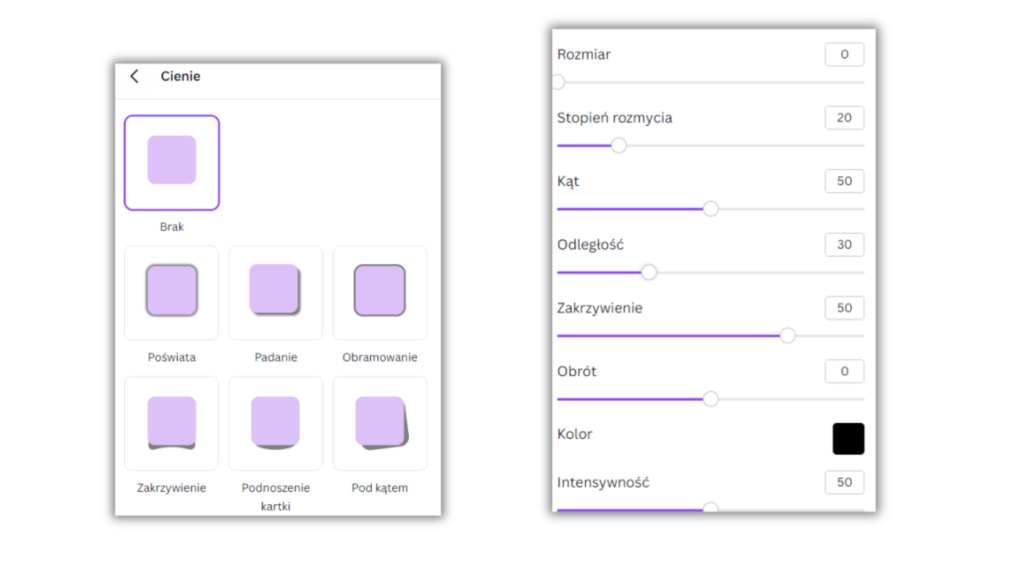Choose the Pod kątem shadow preset
1024x576 pixels.
tap(380, 423)
